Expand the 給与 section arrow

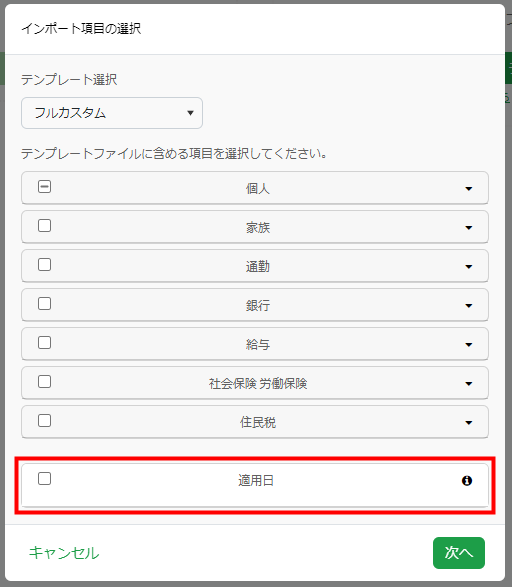[469, 344]
